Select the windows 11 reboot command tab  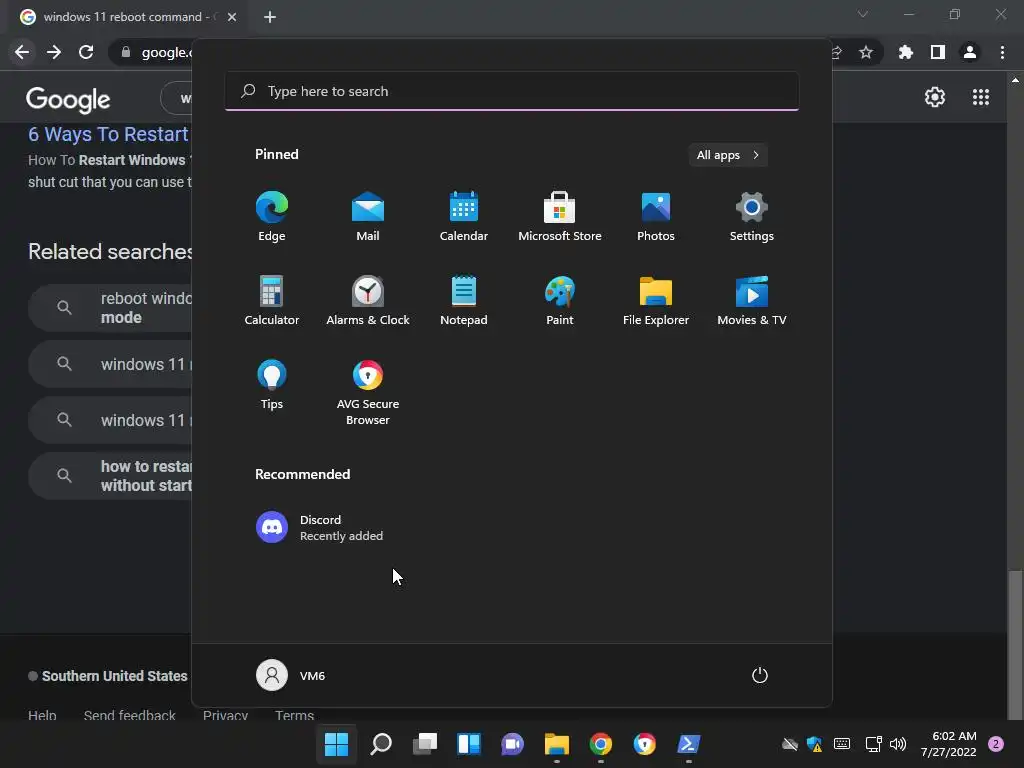[127, 17]
